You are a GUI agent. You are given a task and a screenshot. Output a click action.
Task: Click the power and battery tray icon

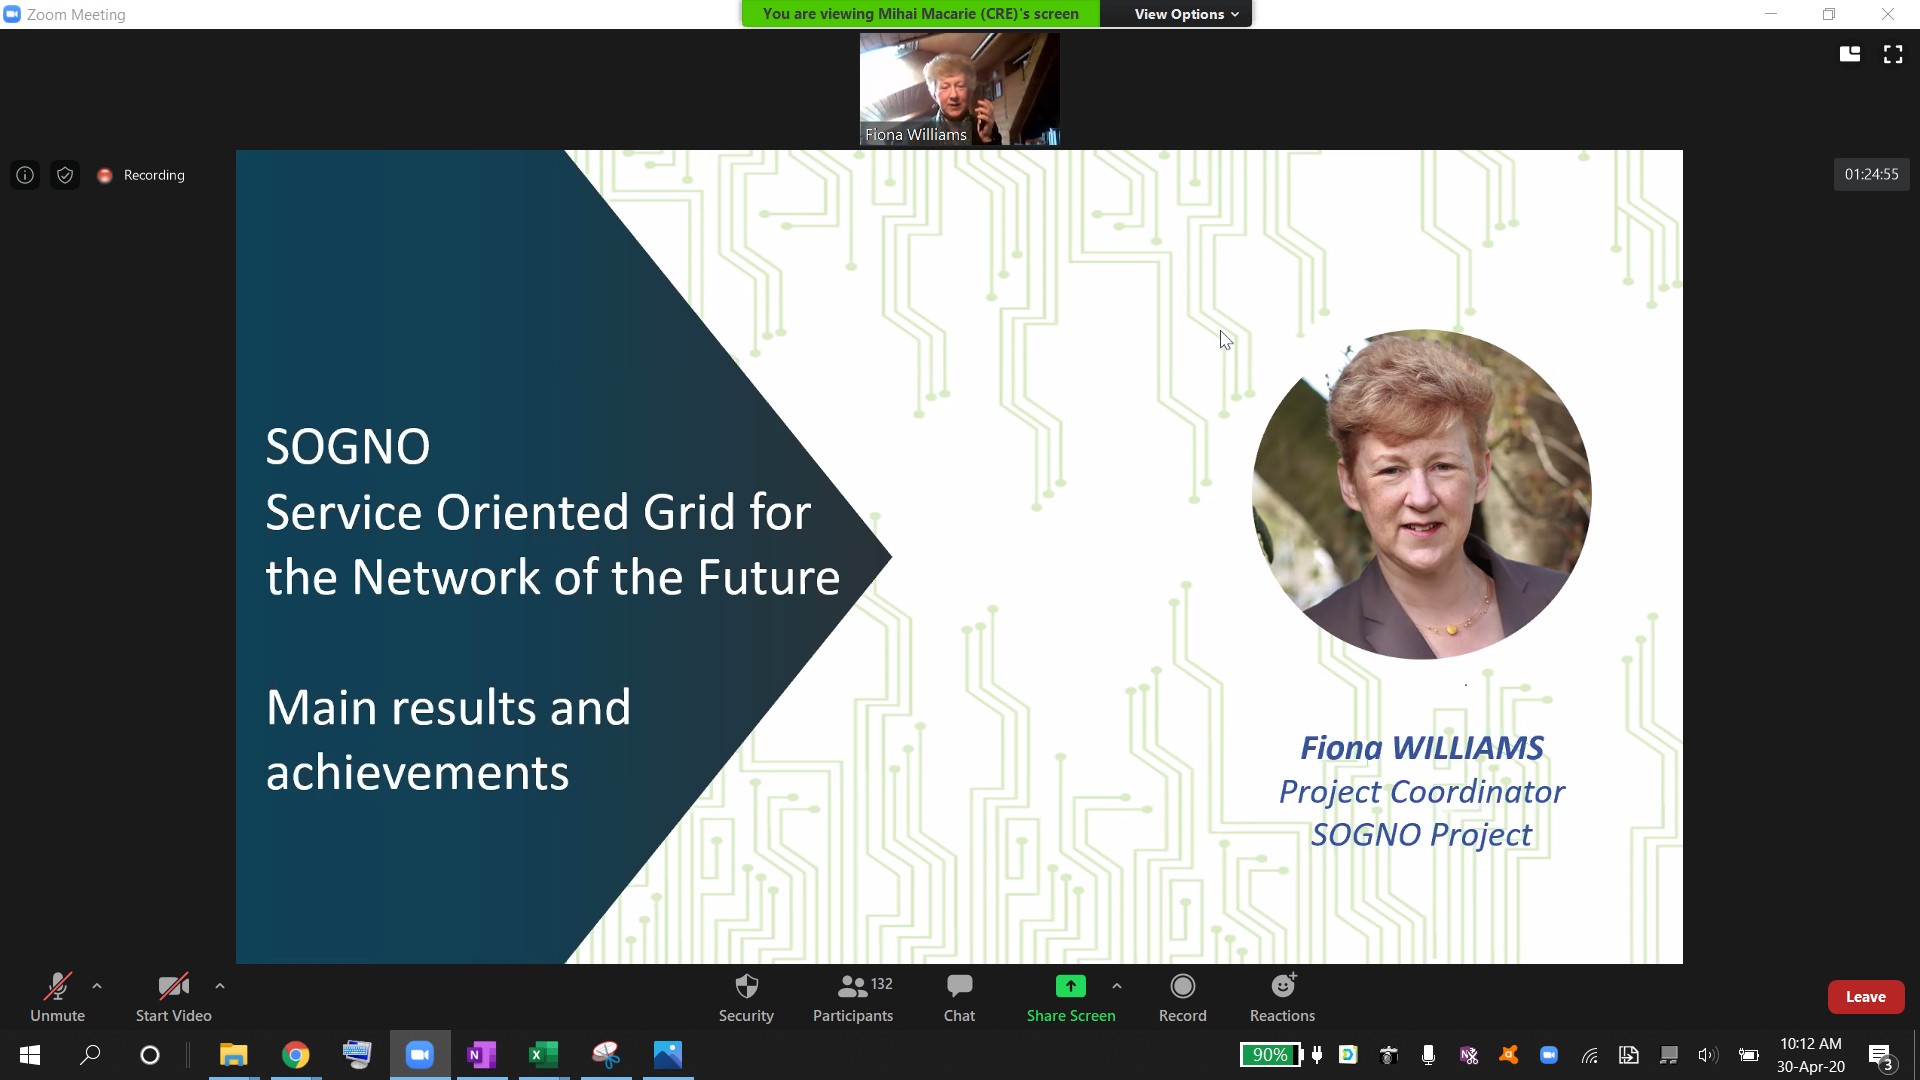coord(1748,1055)
